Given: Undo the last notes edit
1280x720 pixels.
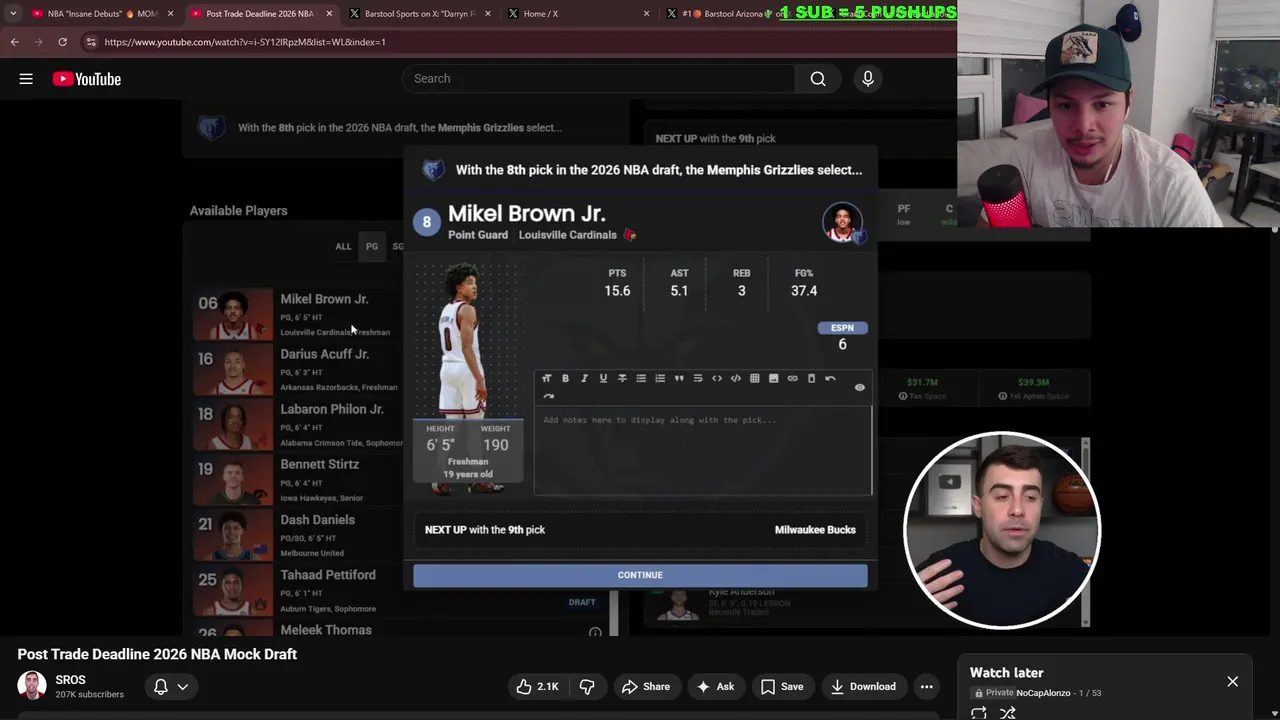Looking at the screenshot, I should (831, 379).
